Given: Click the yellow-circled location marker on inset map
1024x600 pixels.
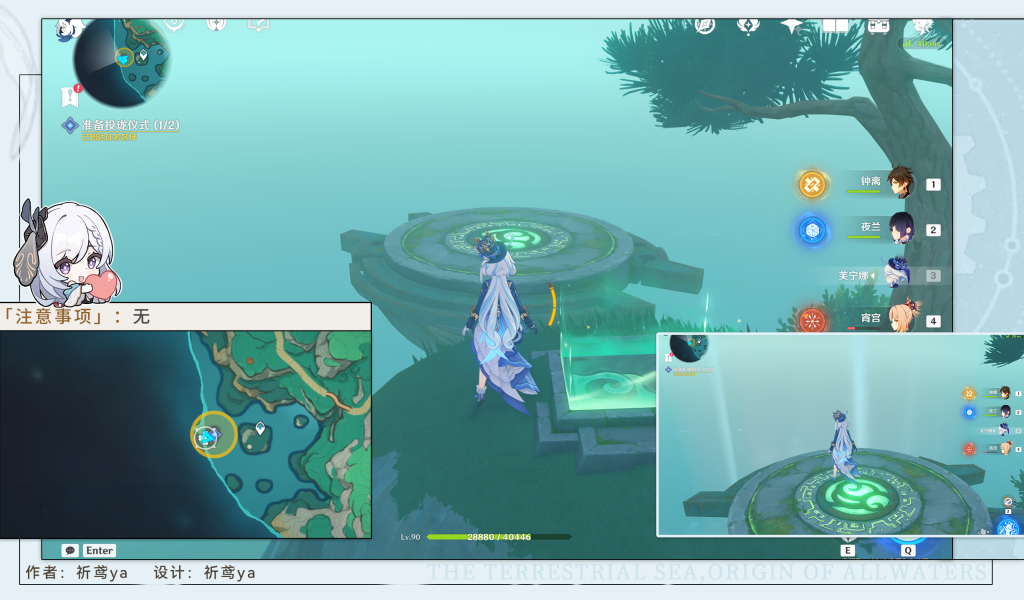Looking at the screenshot, I should click(x=213, y=434).
